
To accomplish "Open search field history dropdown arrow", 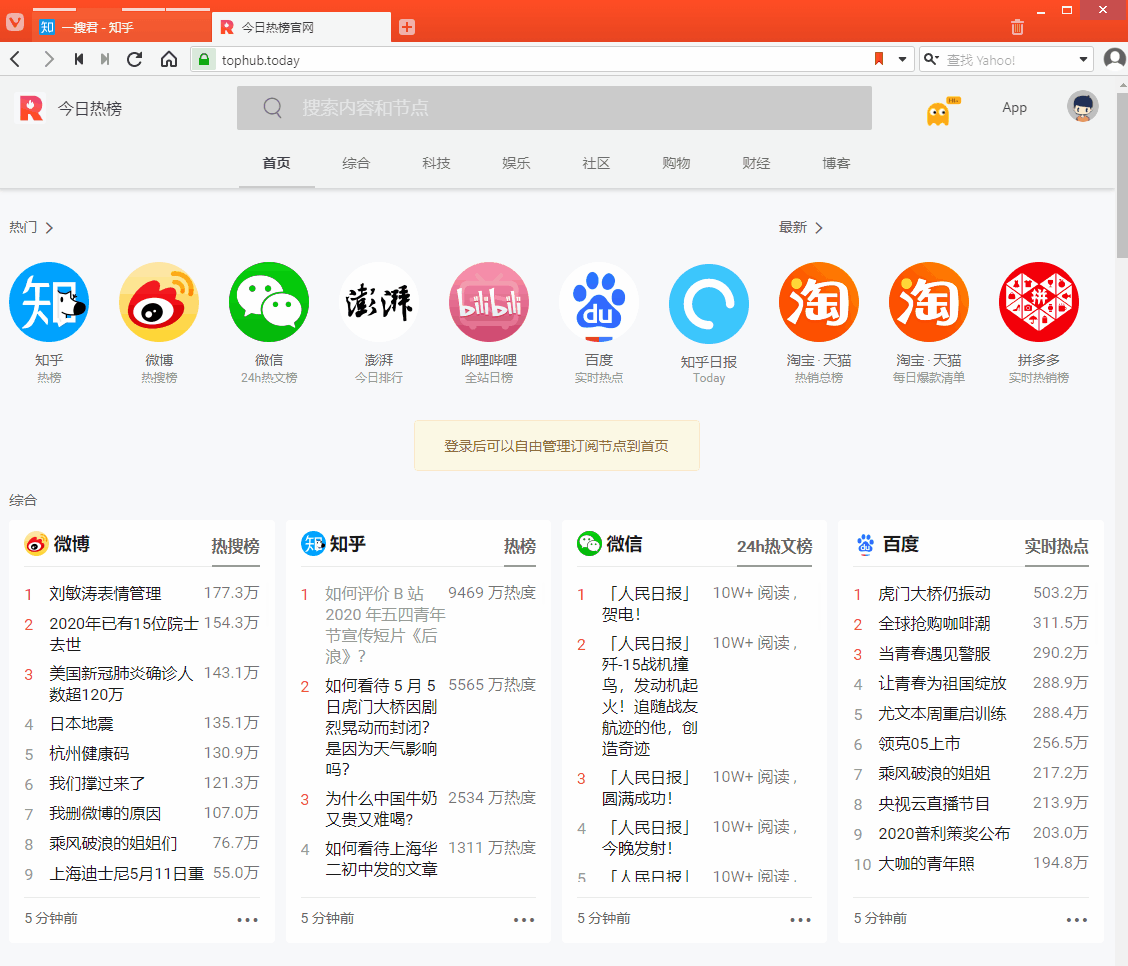I will [1083, 59].
